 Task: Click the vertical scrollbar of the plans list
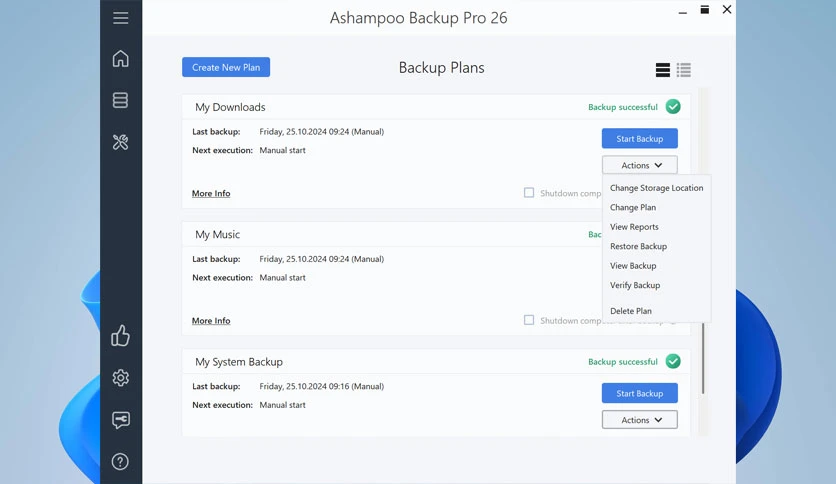point(703,358)
